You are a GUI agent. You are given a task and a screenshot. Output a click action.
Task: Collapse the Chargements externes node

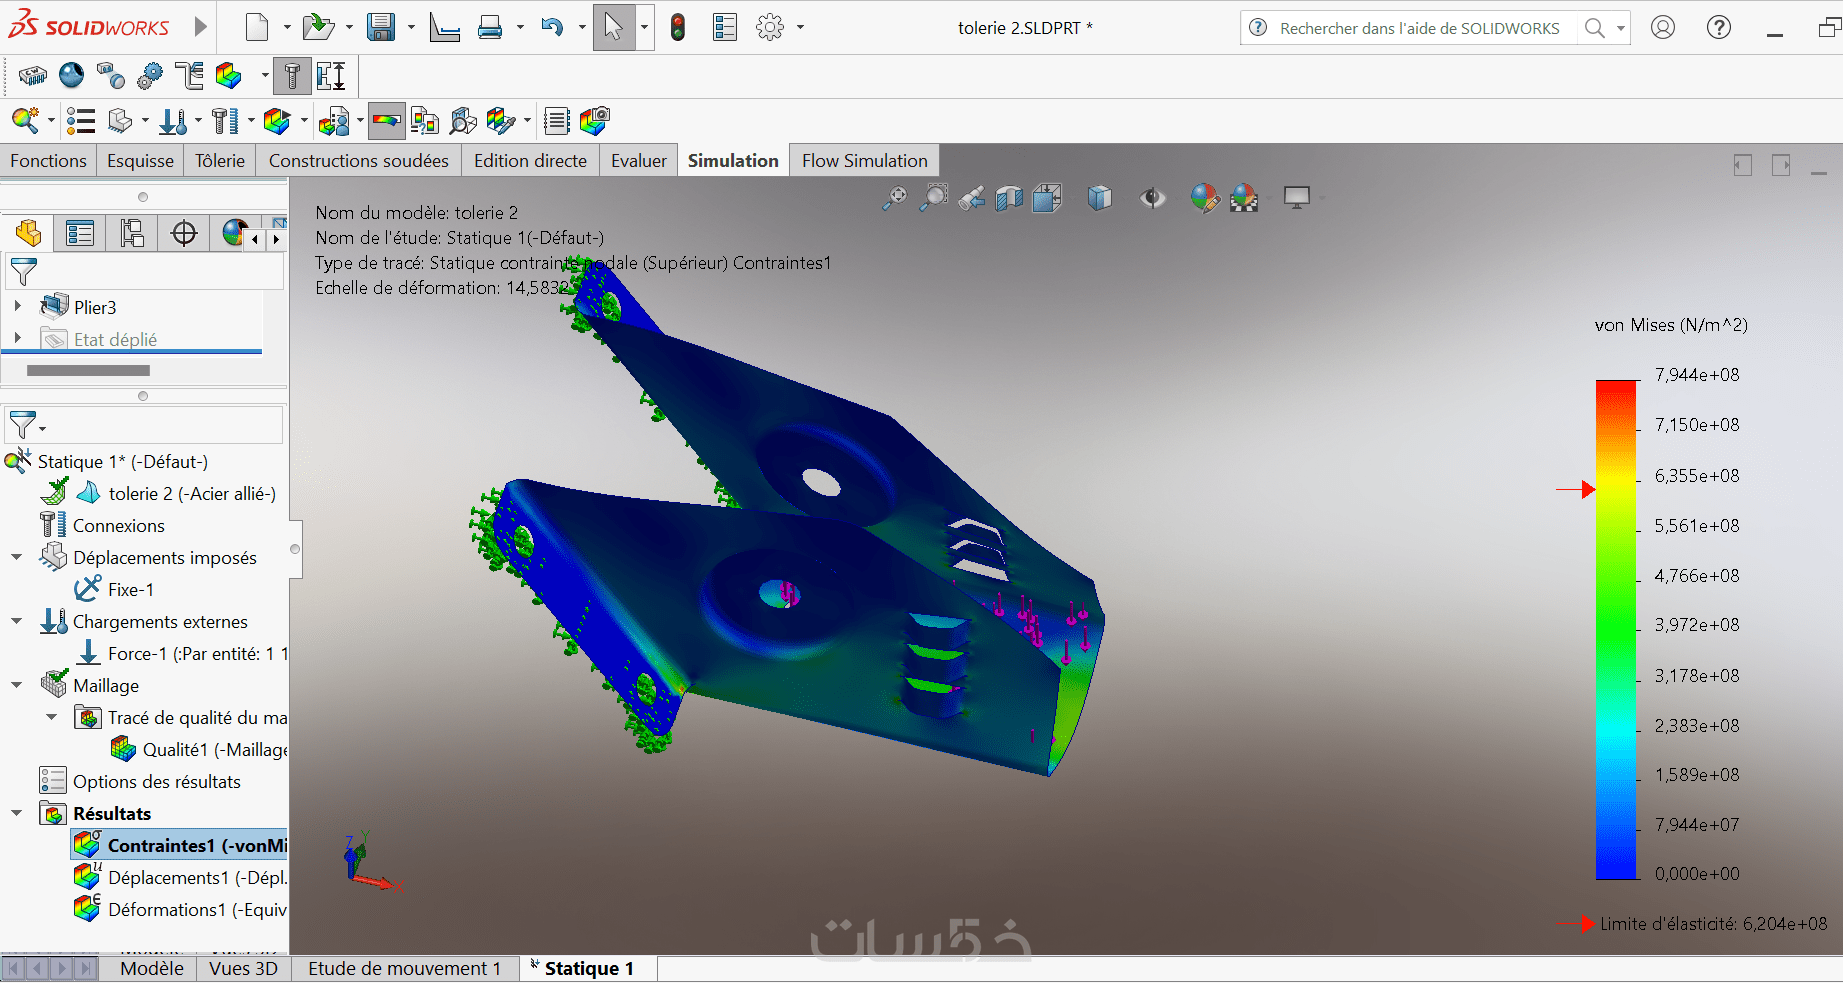(x=17, y=621)
